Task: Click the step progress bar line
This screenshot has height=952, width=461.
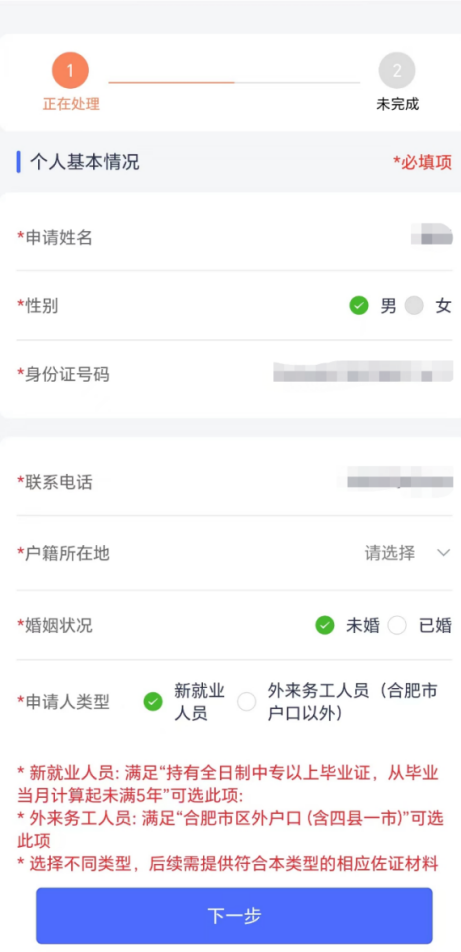Action: [x=234, y=82]
